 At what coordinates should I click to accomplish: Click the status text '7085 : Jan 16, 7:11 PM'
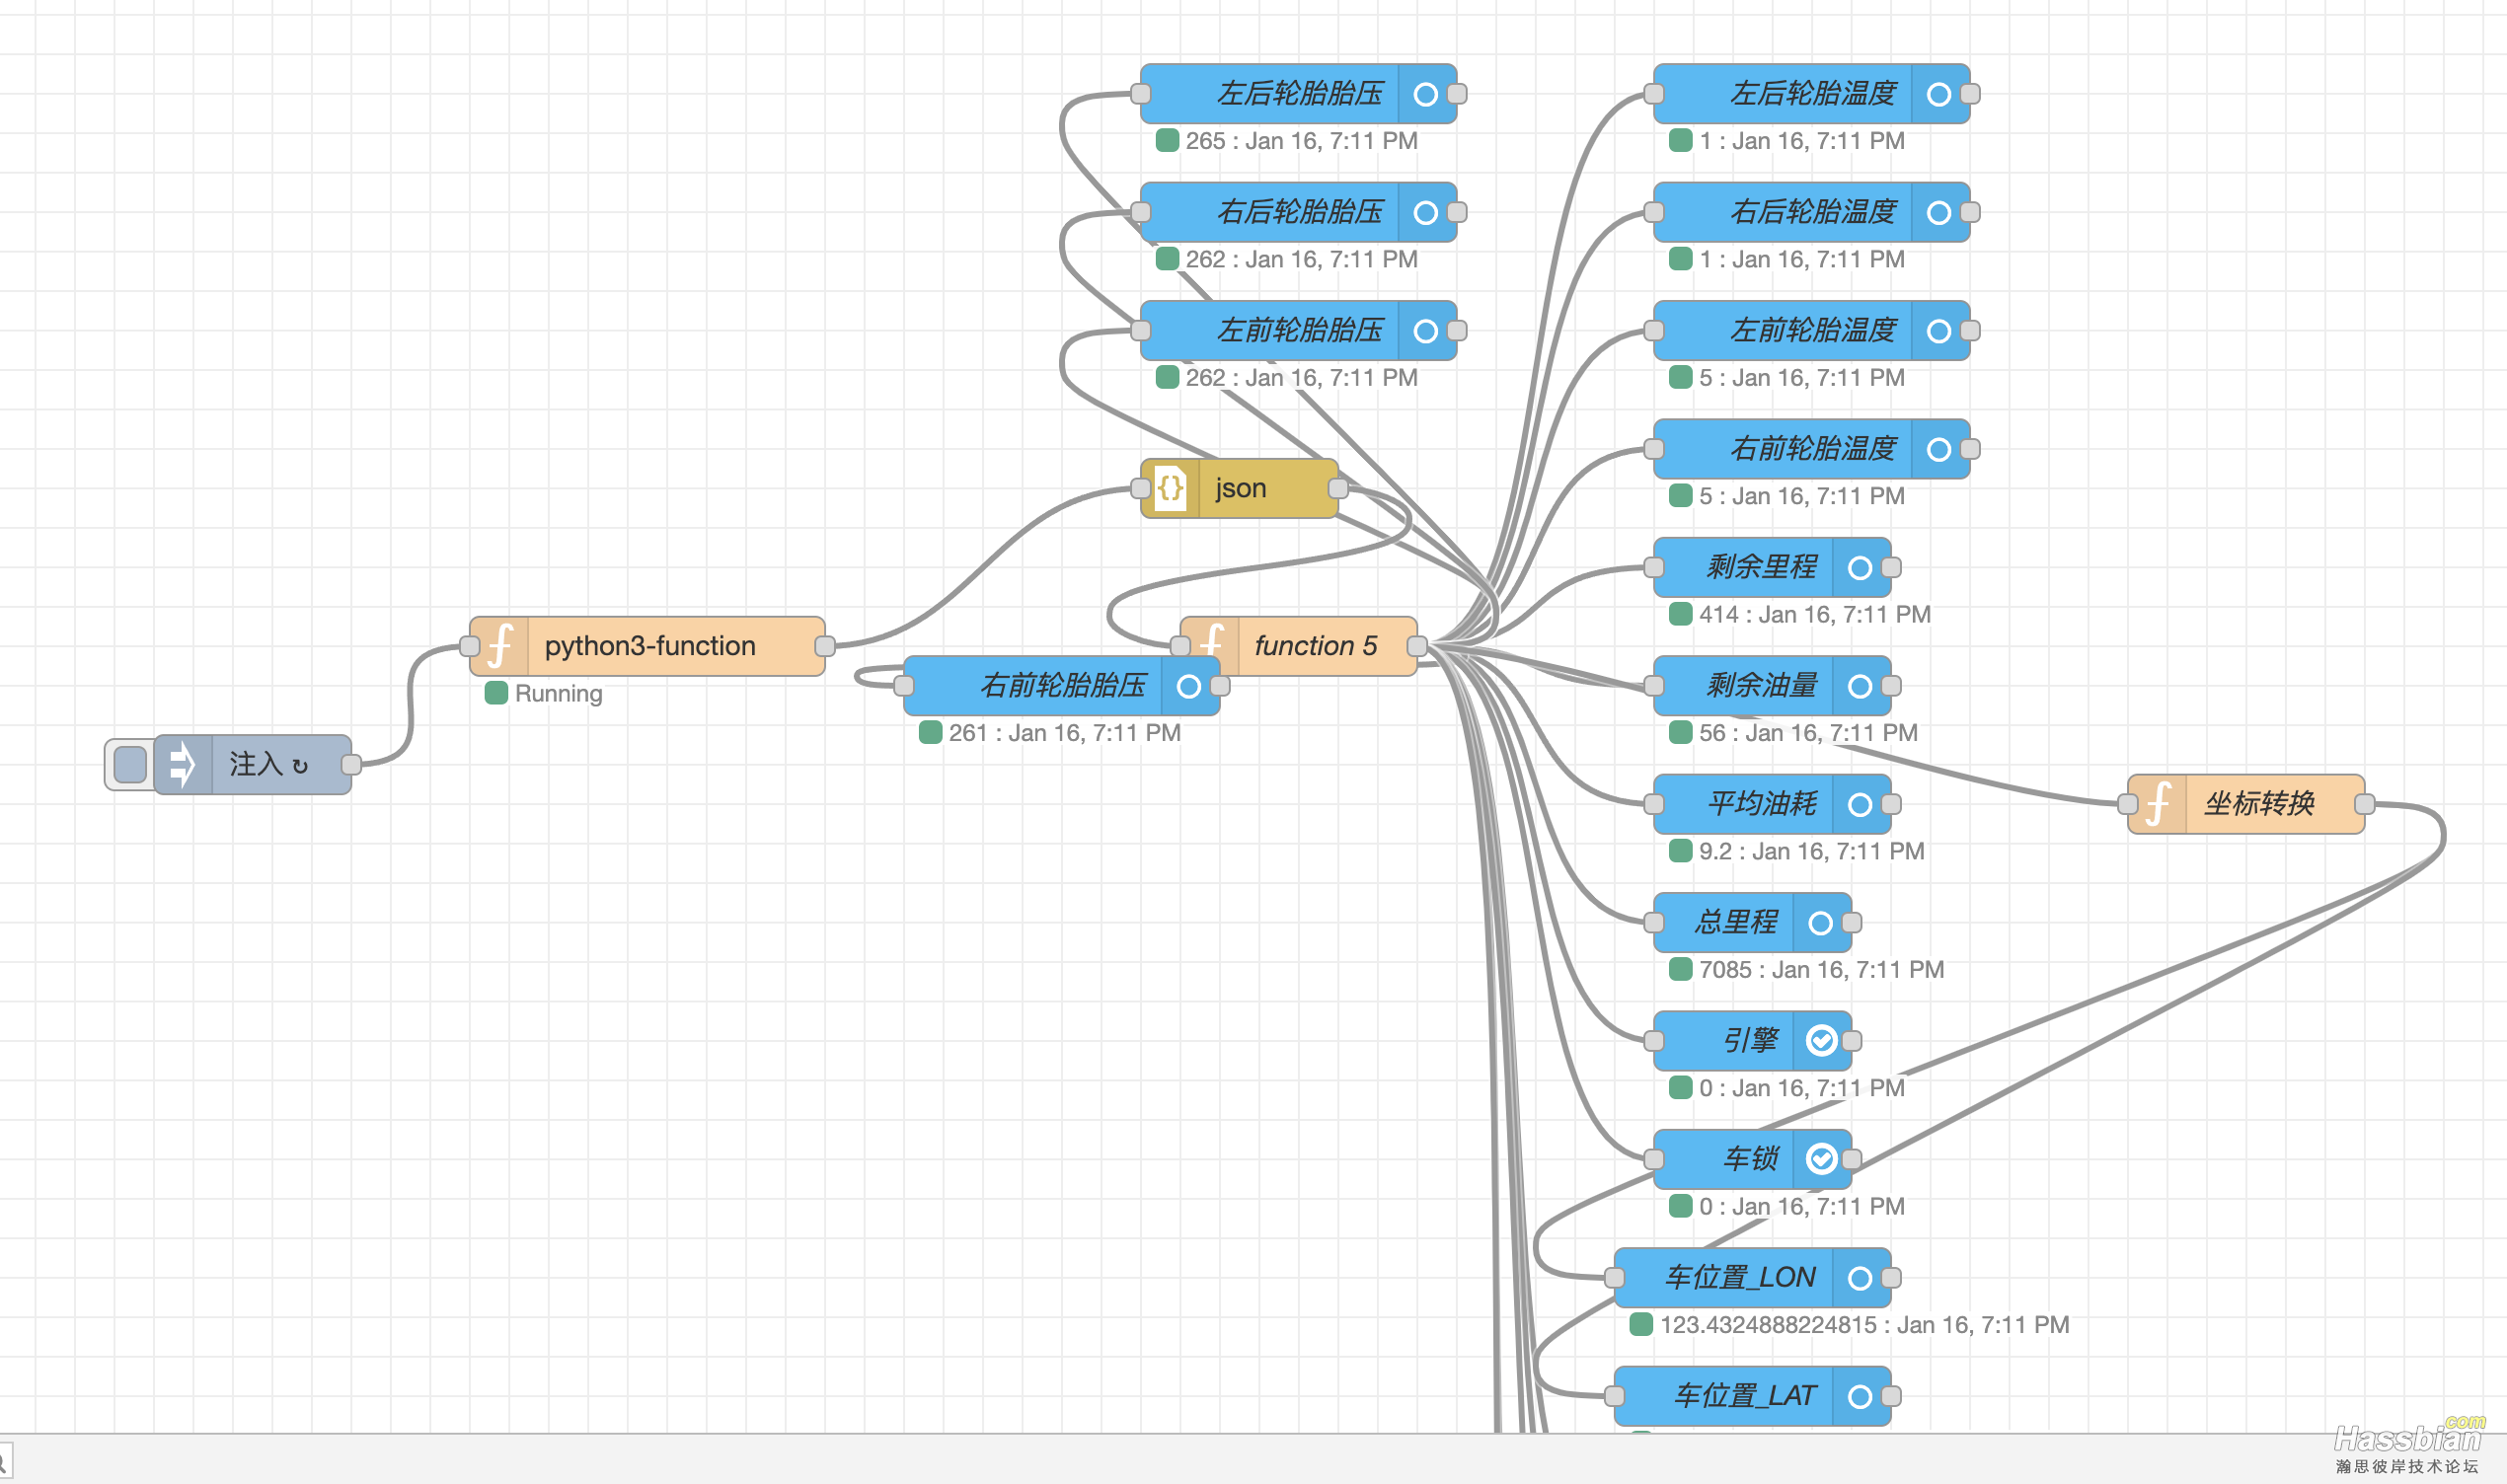(x=1821, y=970)
